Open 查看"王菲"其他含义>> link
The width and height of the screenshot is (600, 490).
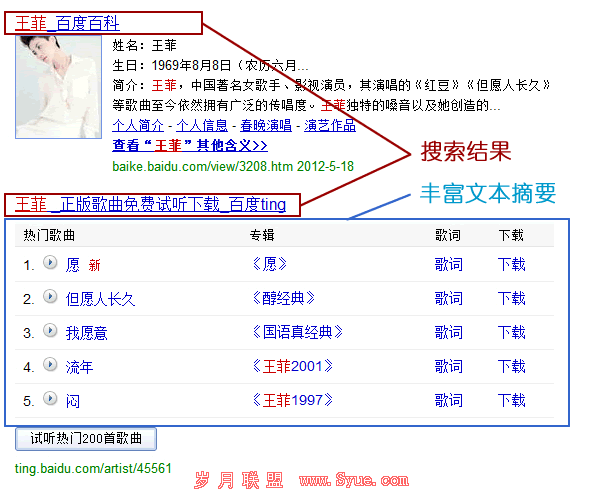[190, 145]
